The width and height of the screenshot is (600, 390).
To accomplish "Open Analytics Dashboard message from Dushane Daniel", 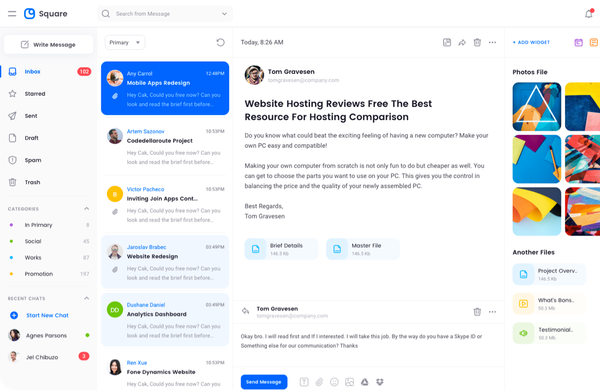I will pyautogui.click(x=165, y=320).
